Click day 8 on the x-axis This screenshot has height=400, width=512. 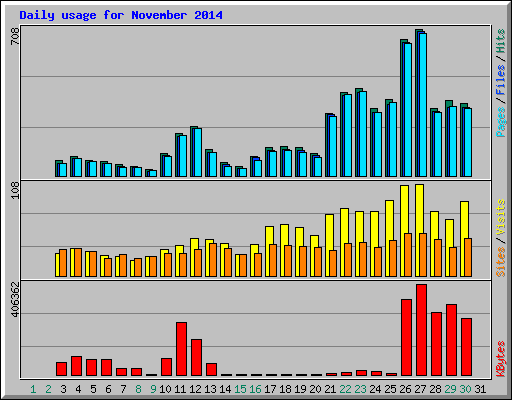pos(138,389)
